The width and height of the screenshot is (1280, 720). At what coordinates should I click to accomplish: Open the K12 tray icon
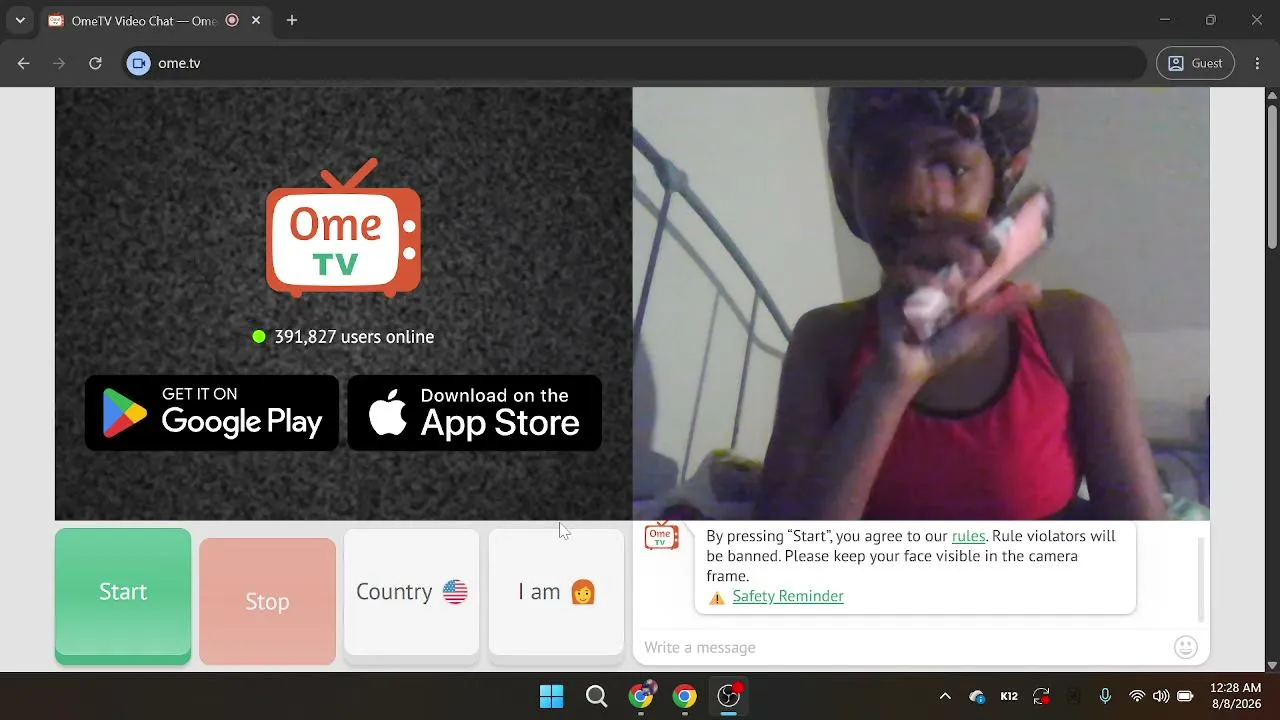point(1009,696)
